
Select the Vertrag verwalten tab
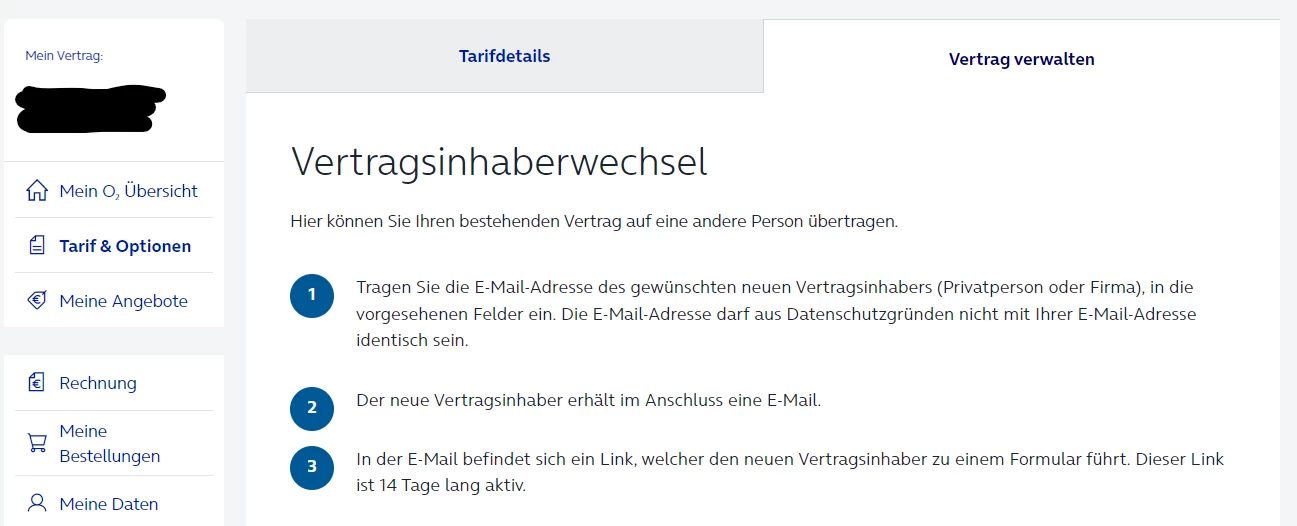click(x=1021, y=59)
